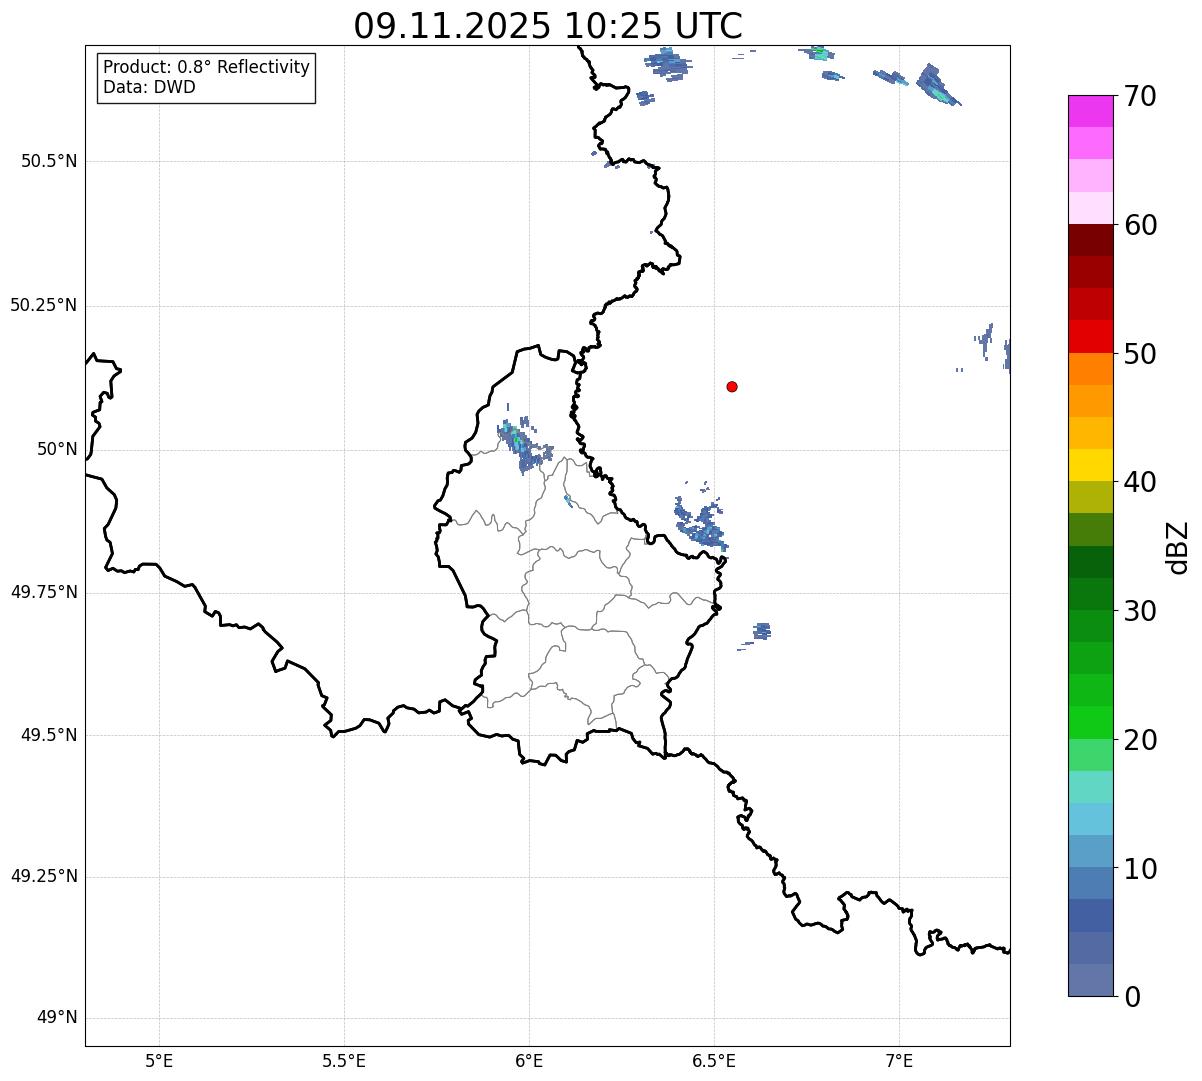Image resolution: width=1202 pixels, height=1081 pixels.
Task: Click the 5°E longitude label
Action: [159, 1061]
